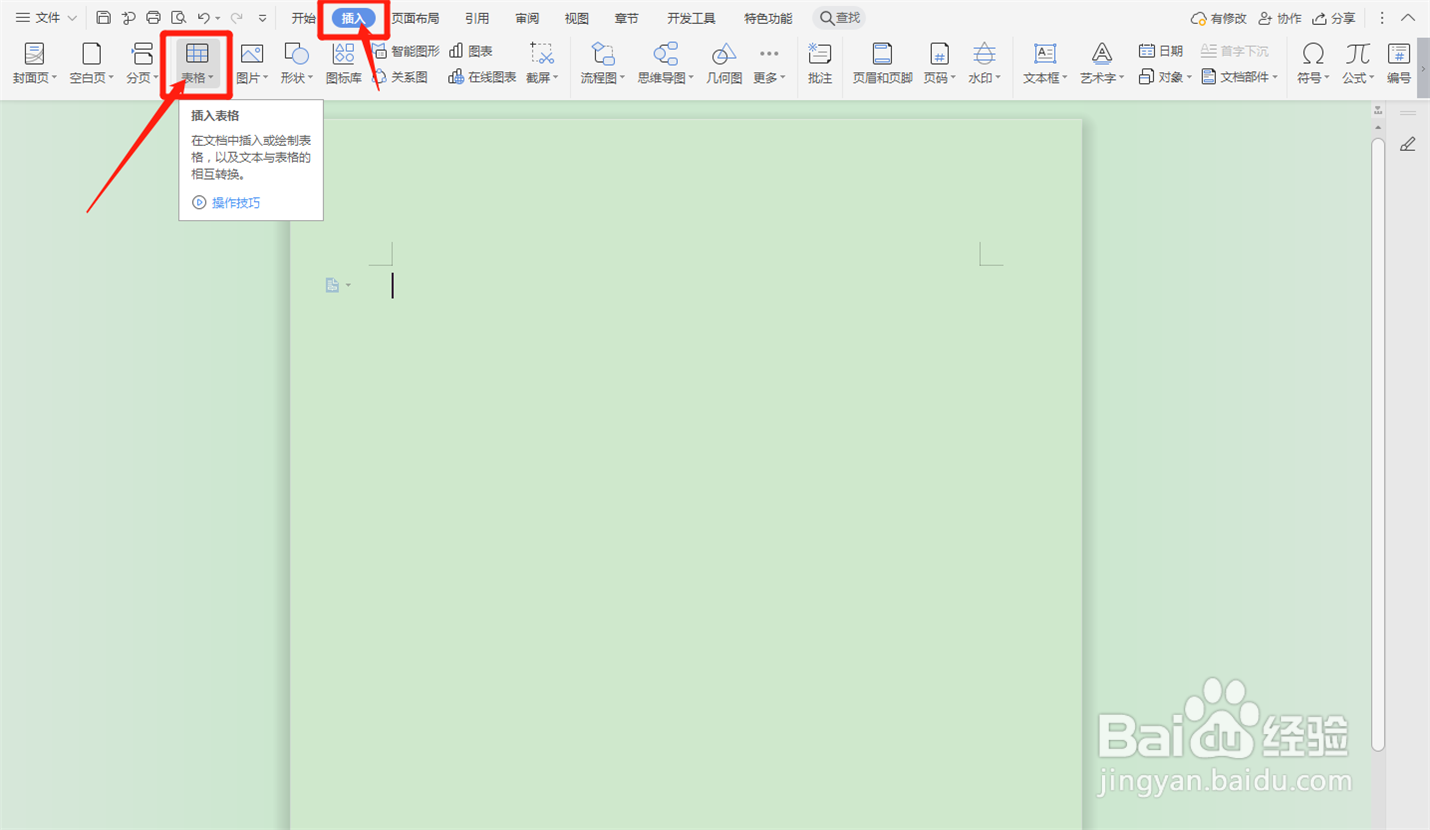
Task: Click the 有修改 cloud status button
Action: point(1219,18)
